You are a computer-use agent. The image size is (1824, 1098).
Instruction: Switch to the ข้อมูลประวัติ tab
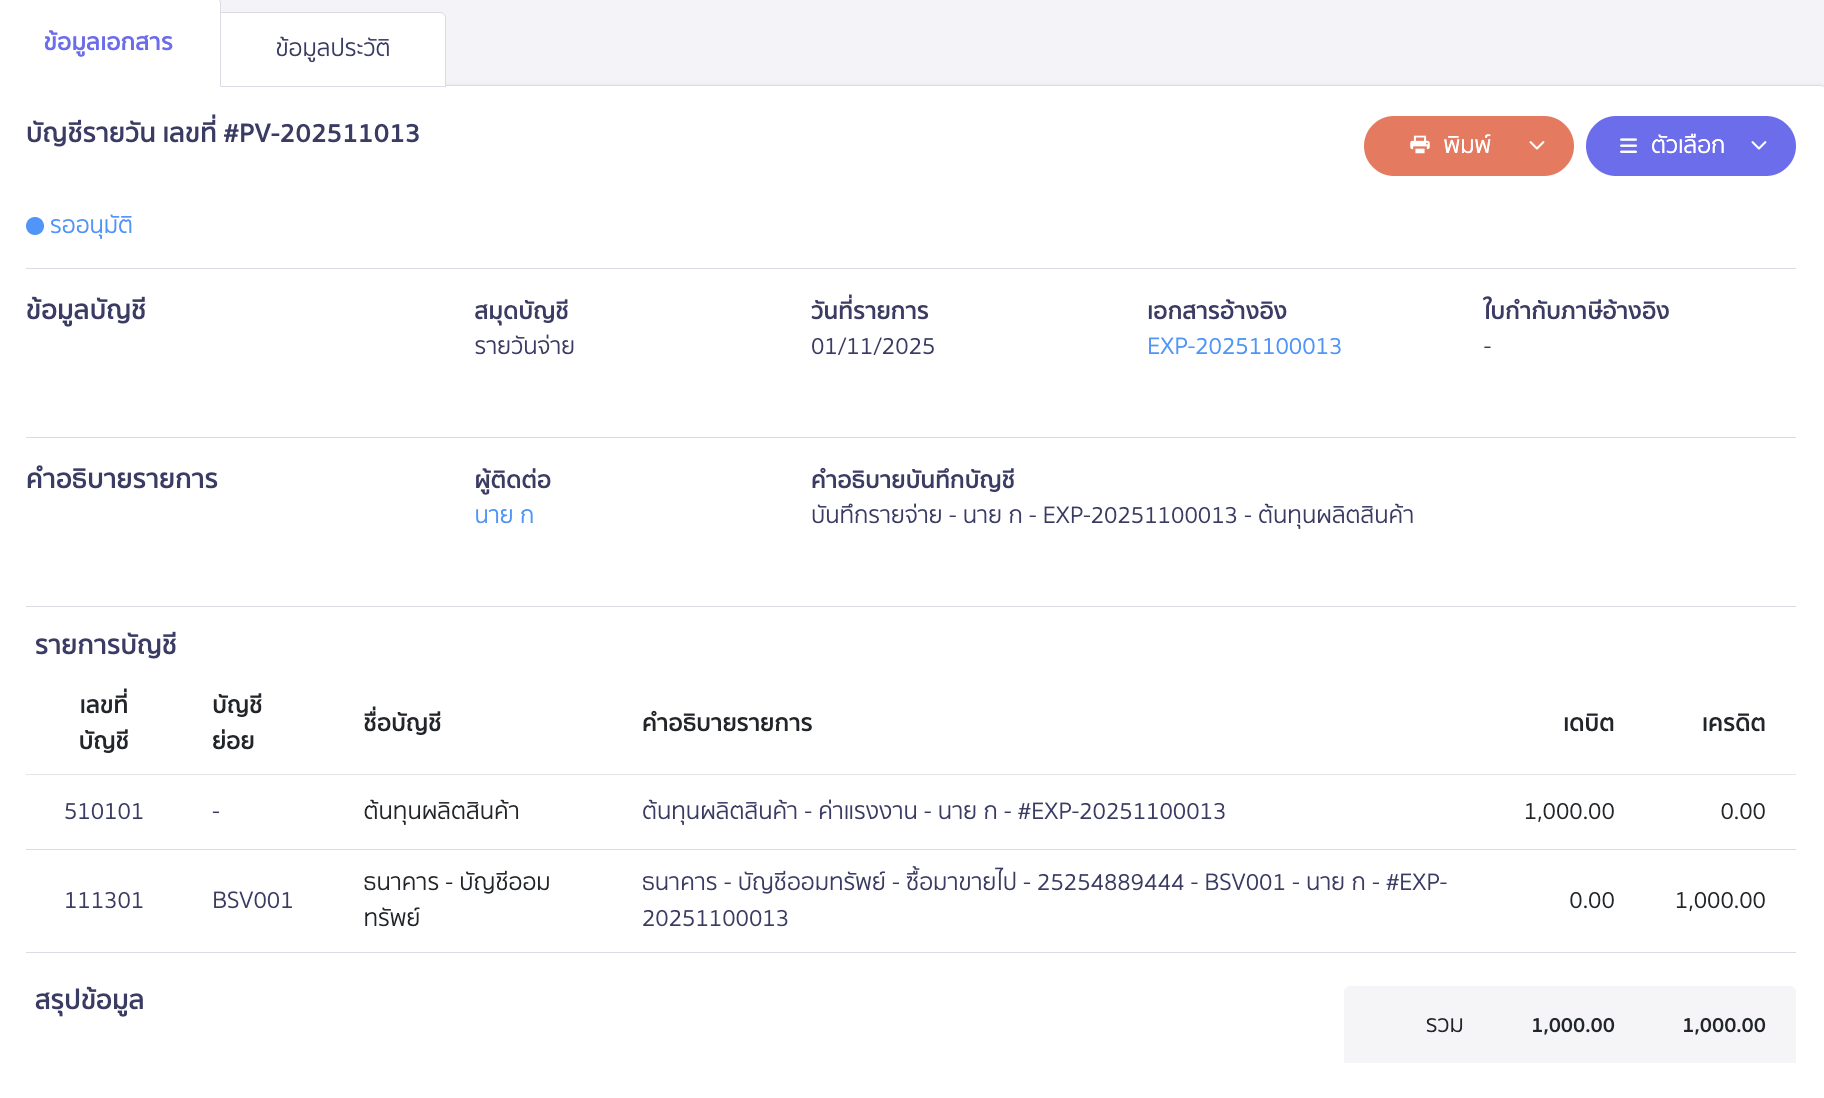[332, 46]
